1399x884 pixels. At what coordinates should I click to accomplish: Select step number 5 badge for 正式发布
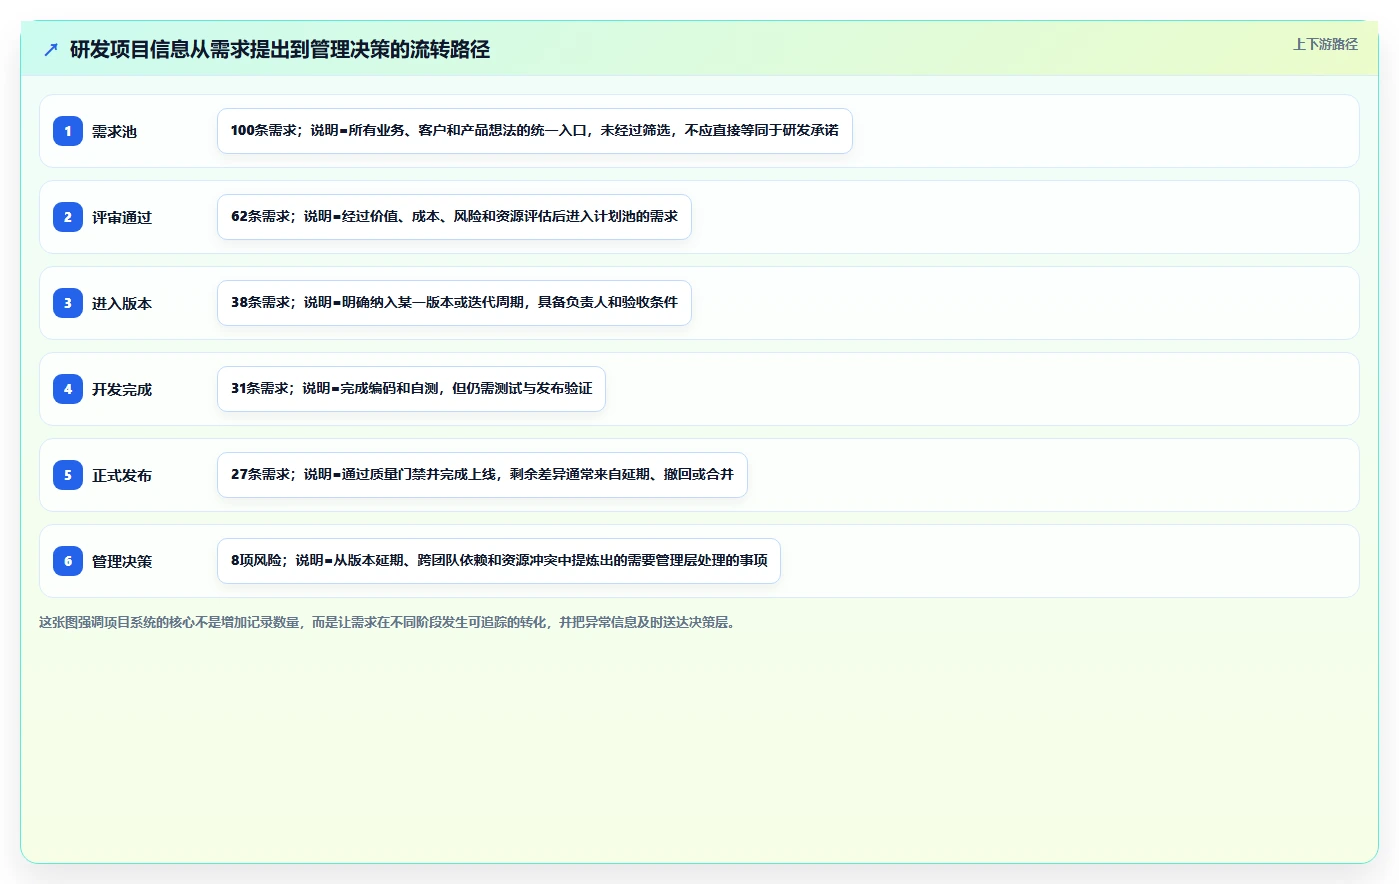(68, 475)
